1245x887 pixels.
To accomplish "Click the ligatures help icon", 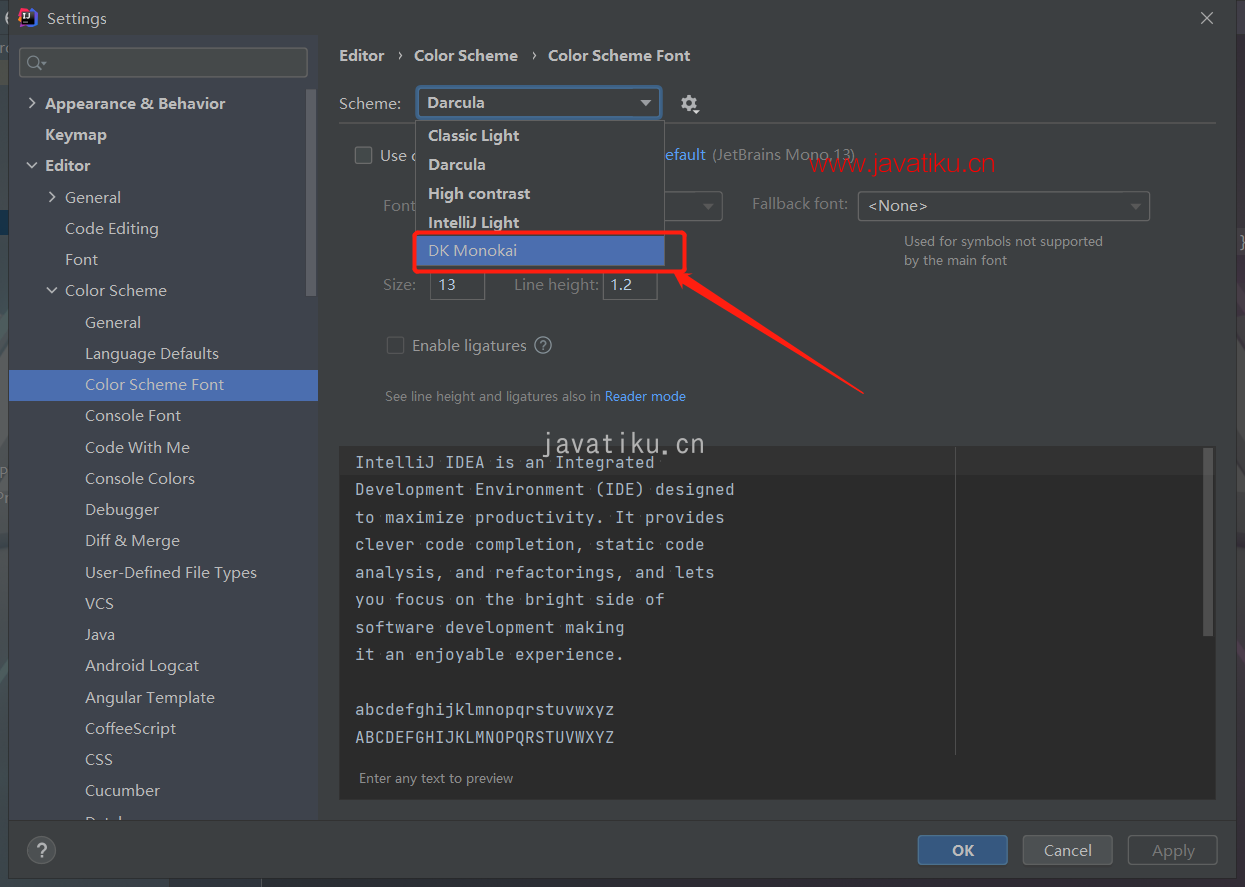I will click(543, 345).
